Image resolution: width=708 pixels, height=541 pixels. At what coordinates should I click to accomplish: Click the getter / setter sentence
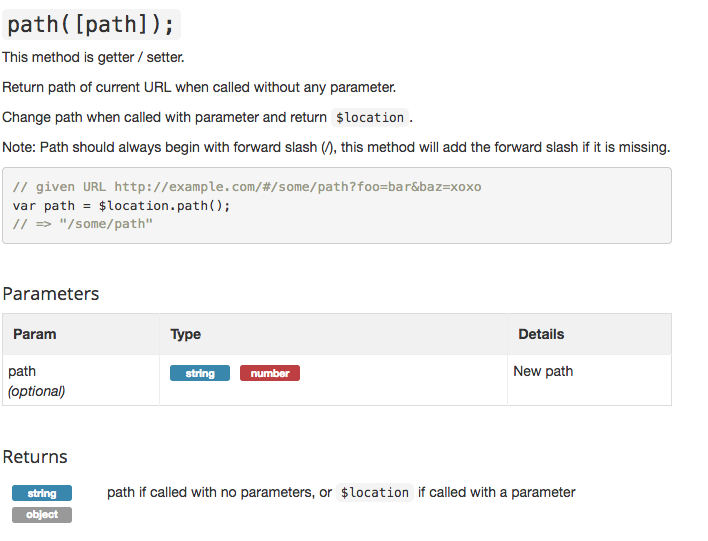[93, 57]
